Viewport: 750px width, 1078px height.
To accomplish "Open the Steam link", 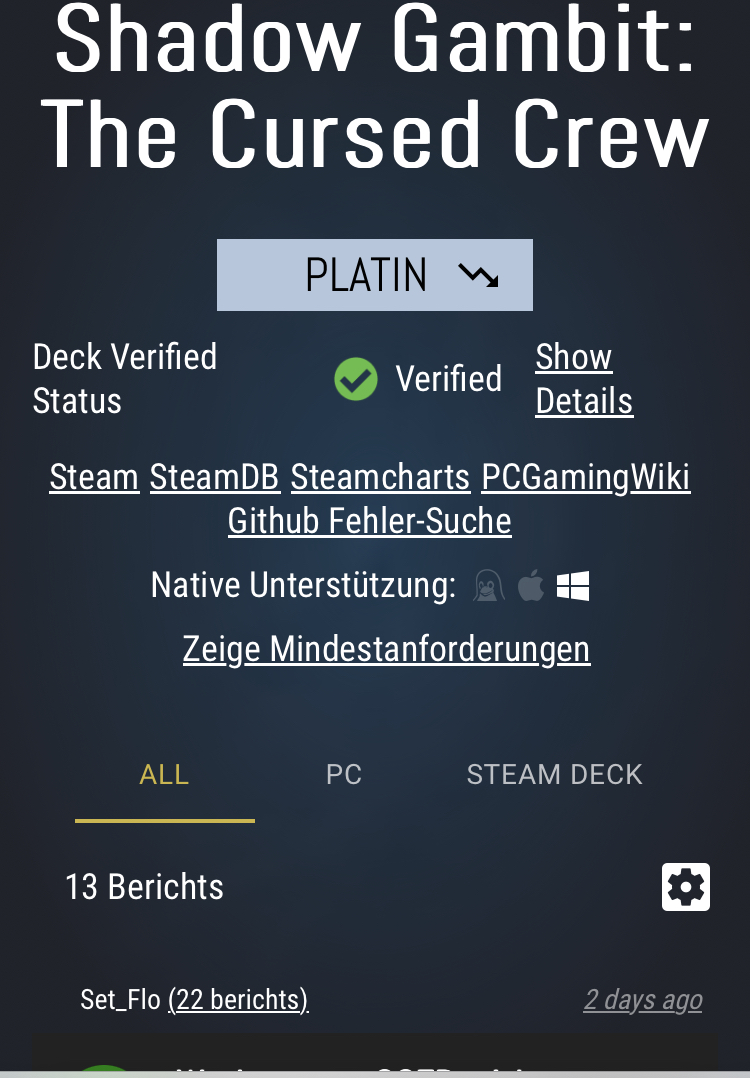I will click(94, 478).
